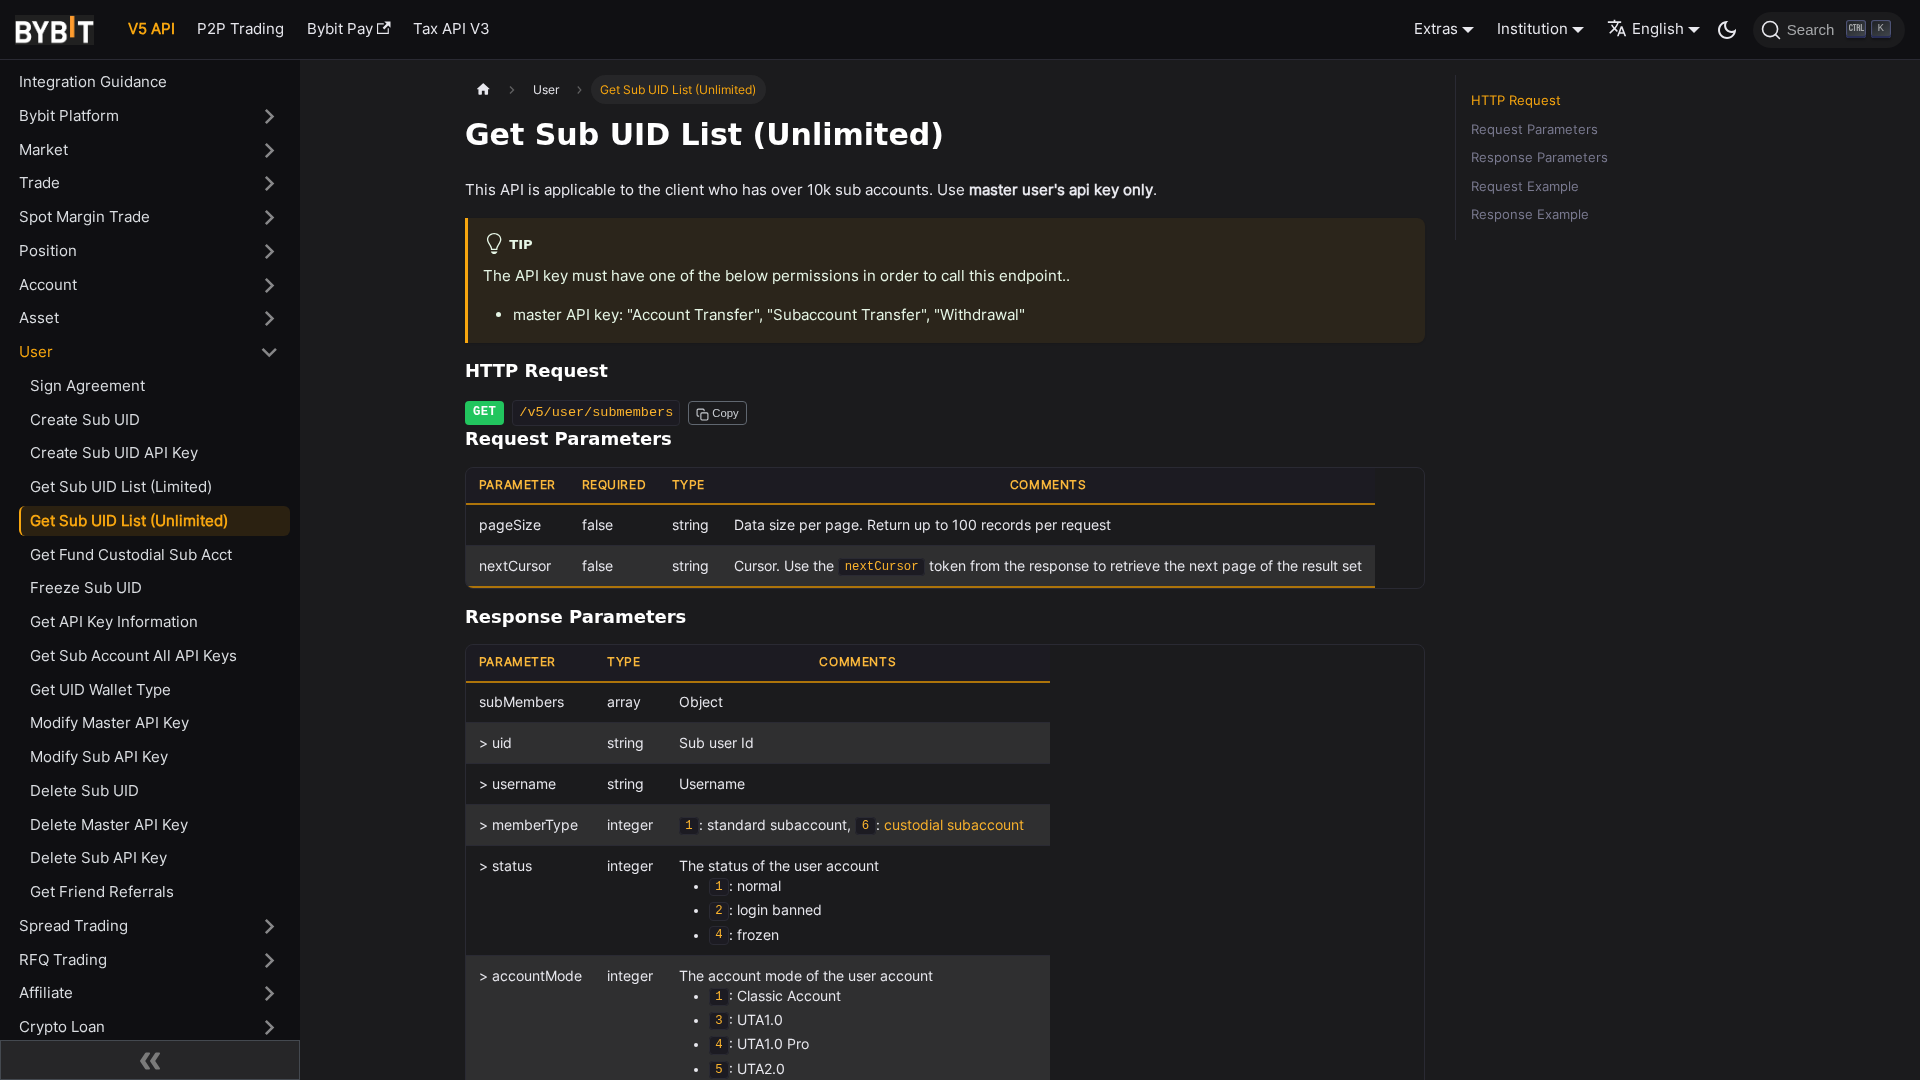Open P2P Trading tab

(x=240, y=29)
